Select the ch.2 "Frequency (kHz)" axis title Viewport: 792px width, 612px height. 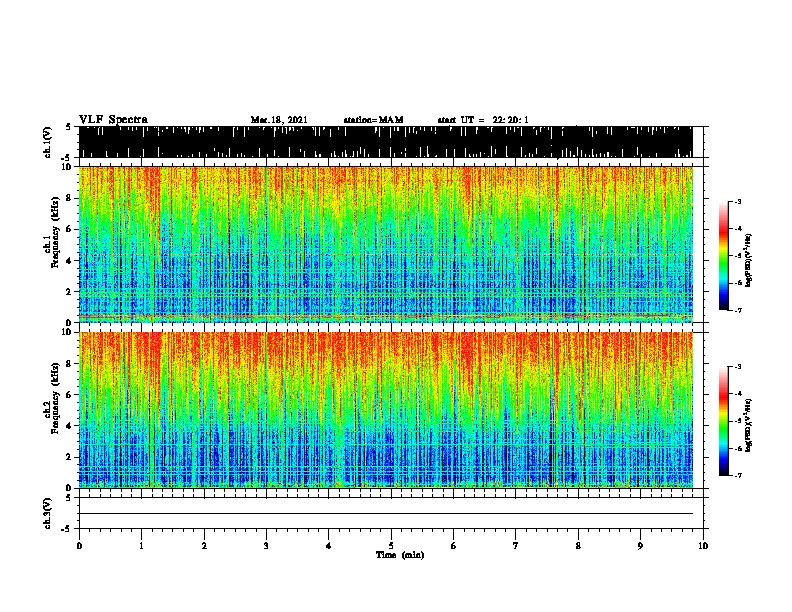point(55,399)
